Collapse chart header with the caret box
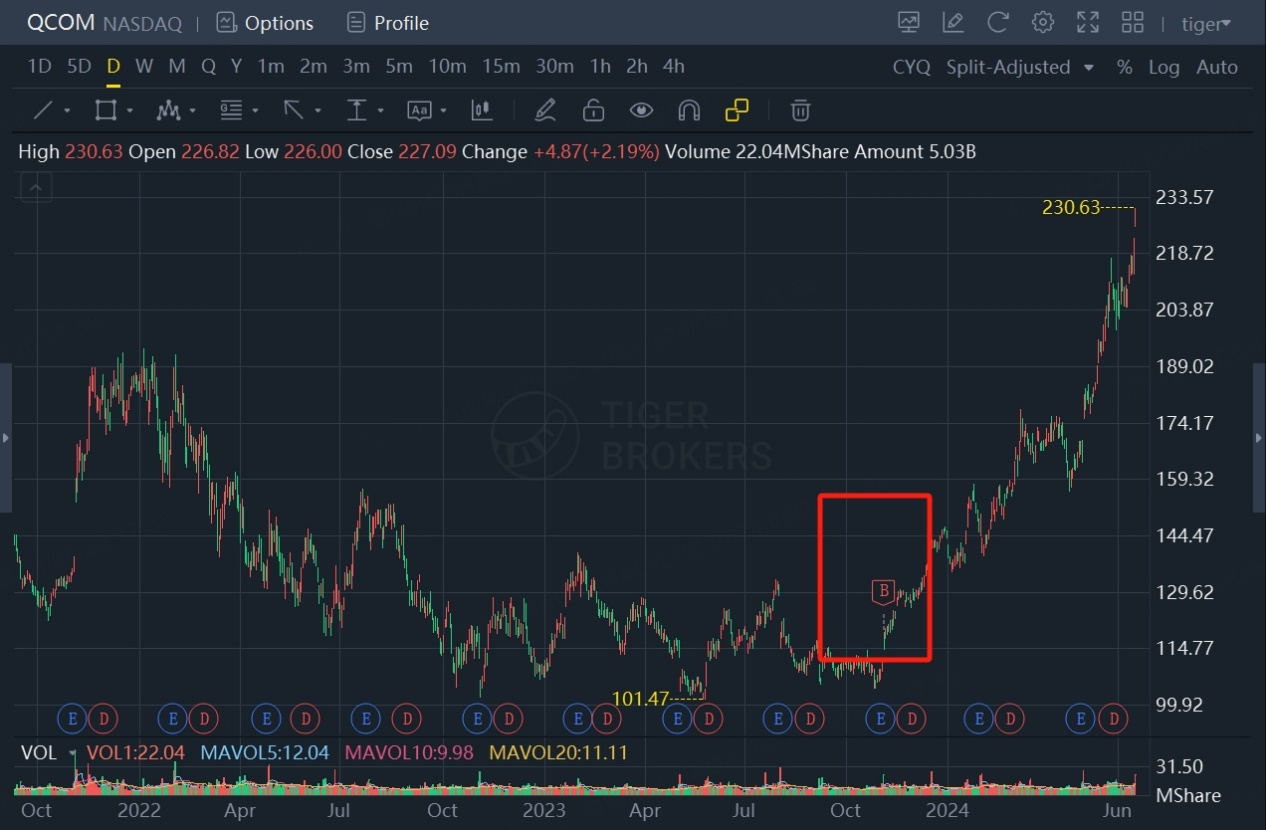This screenshot has width=1266, height=830. click(x=36, y=187)
